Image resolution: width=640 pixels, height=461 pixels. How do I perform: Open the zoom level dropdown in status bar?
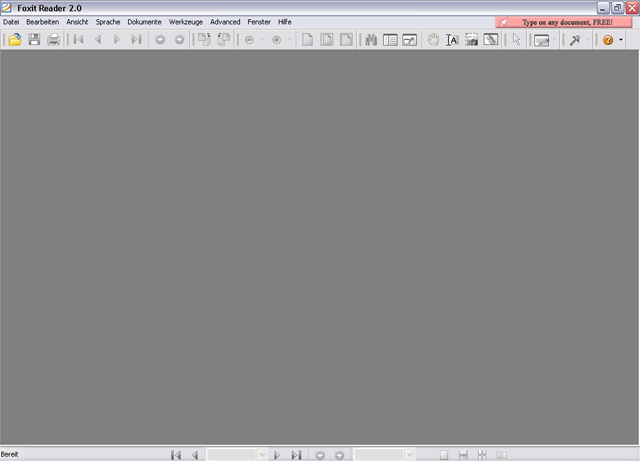(409, 454)
